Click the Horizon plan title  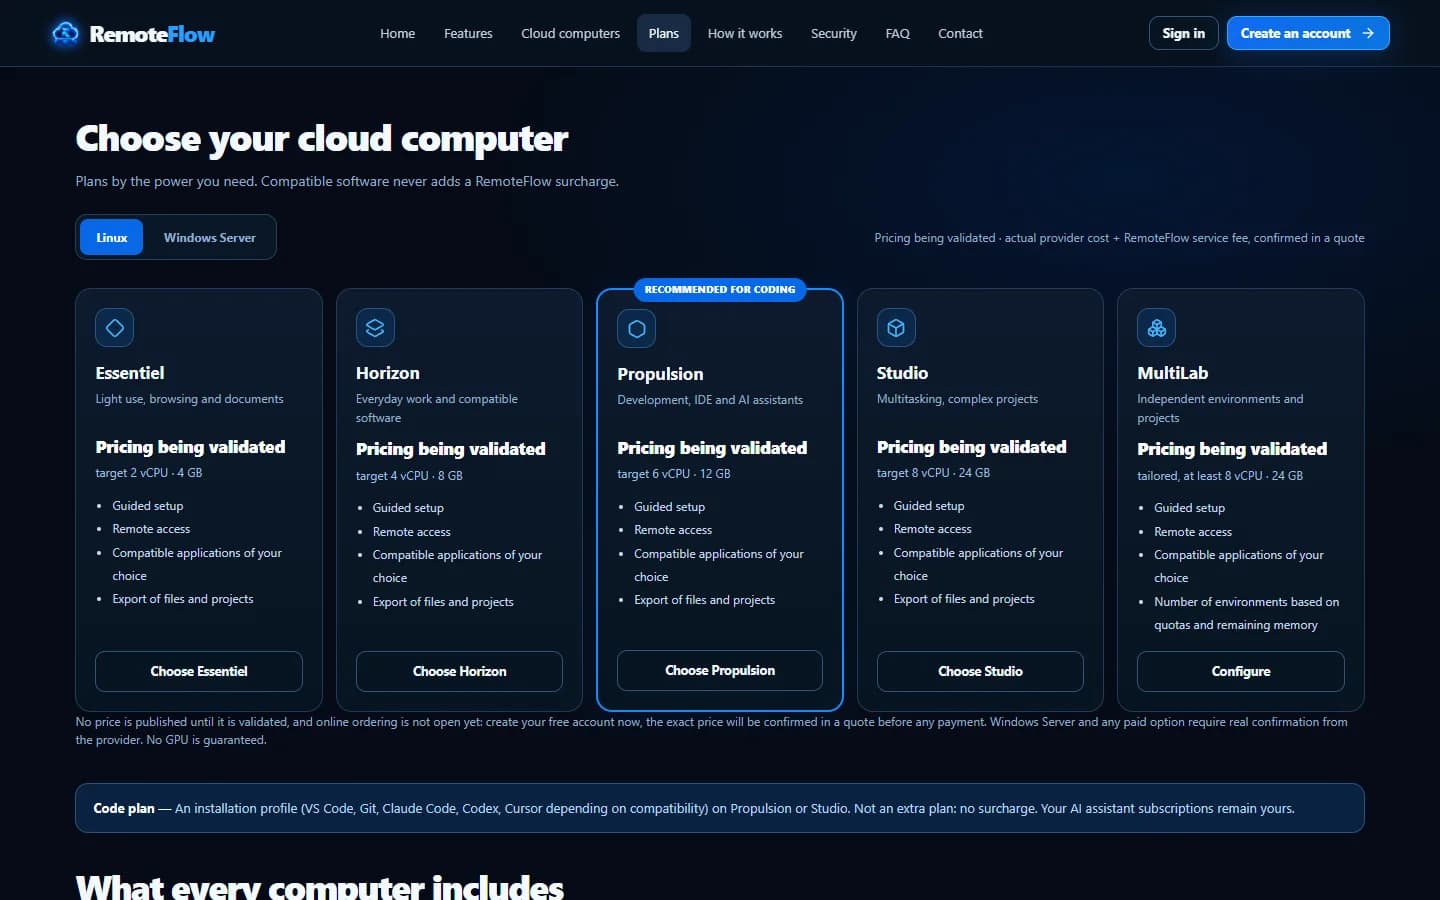[388, 373]
